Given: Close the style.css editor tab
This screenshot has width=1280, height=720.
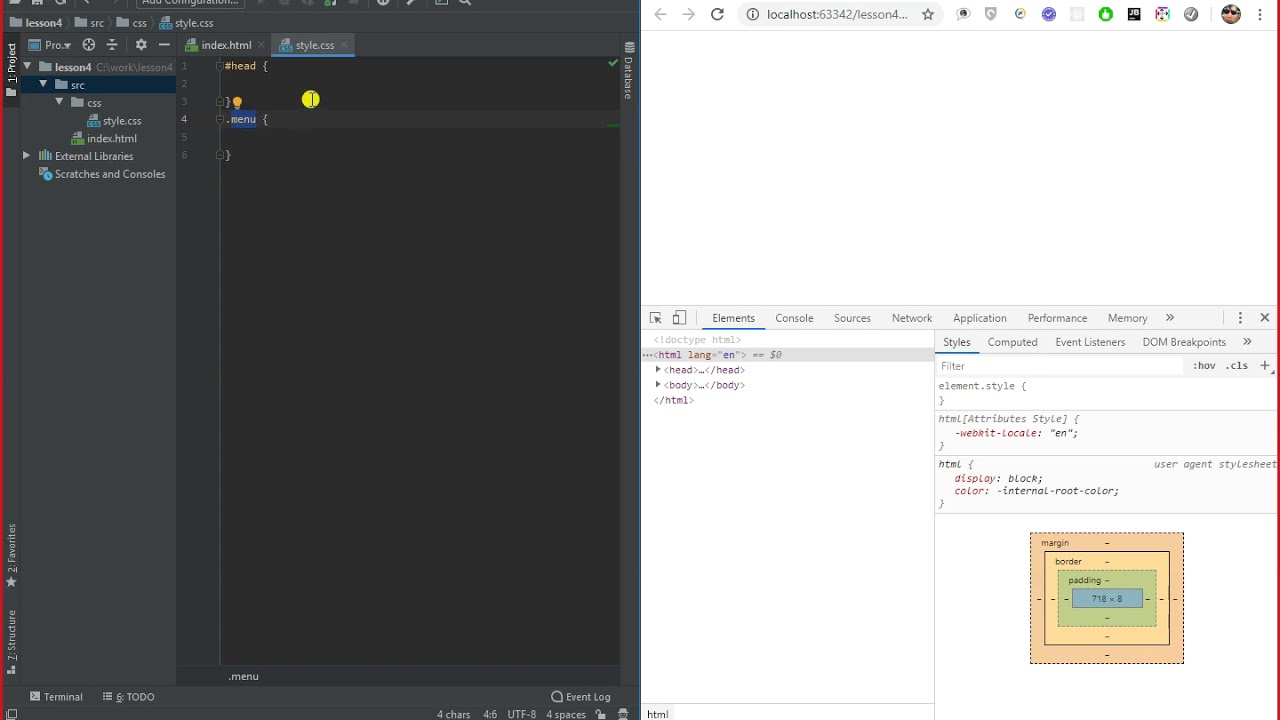Looking at the screenshot, I should click(344, 45).
